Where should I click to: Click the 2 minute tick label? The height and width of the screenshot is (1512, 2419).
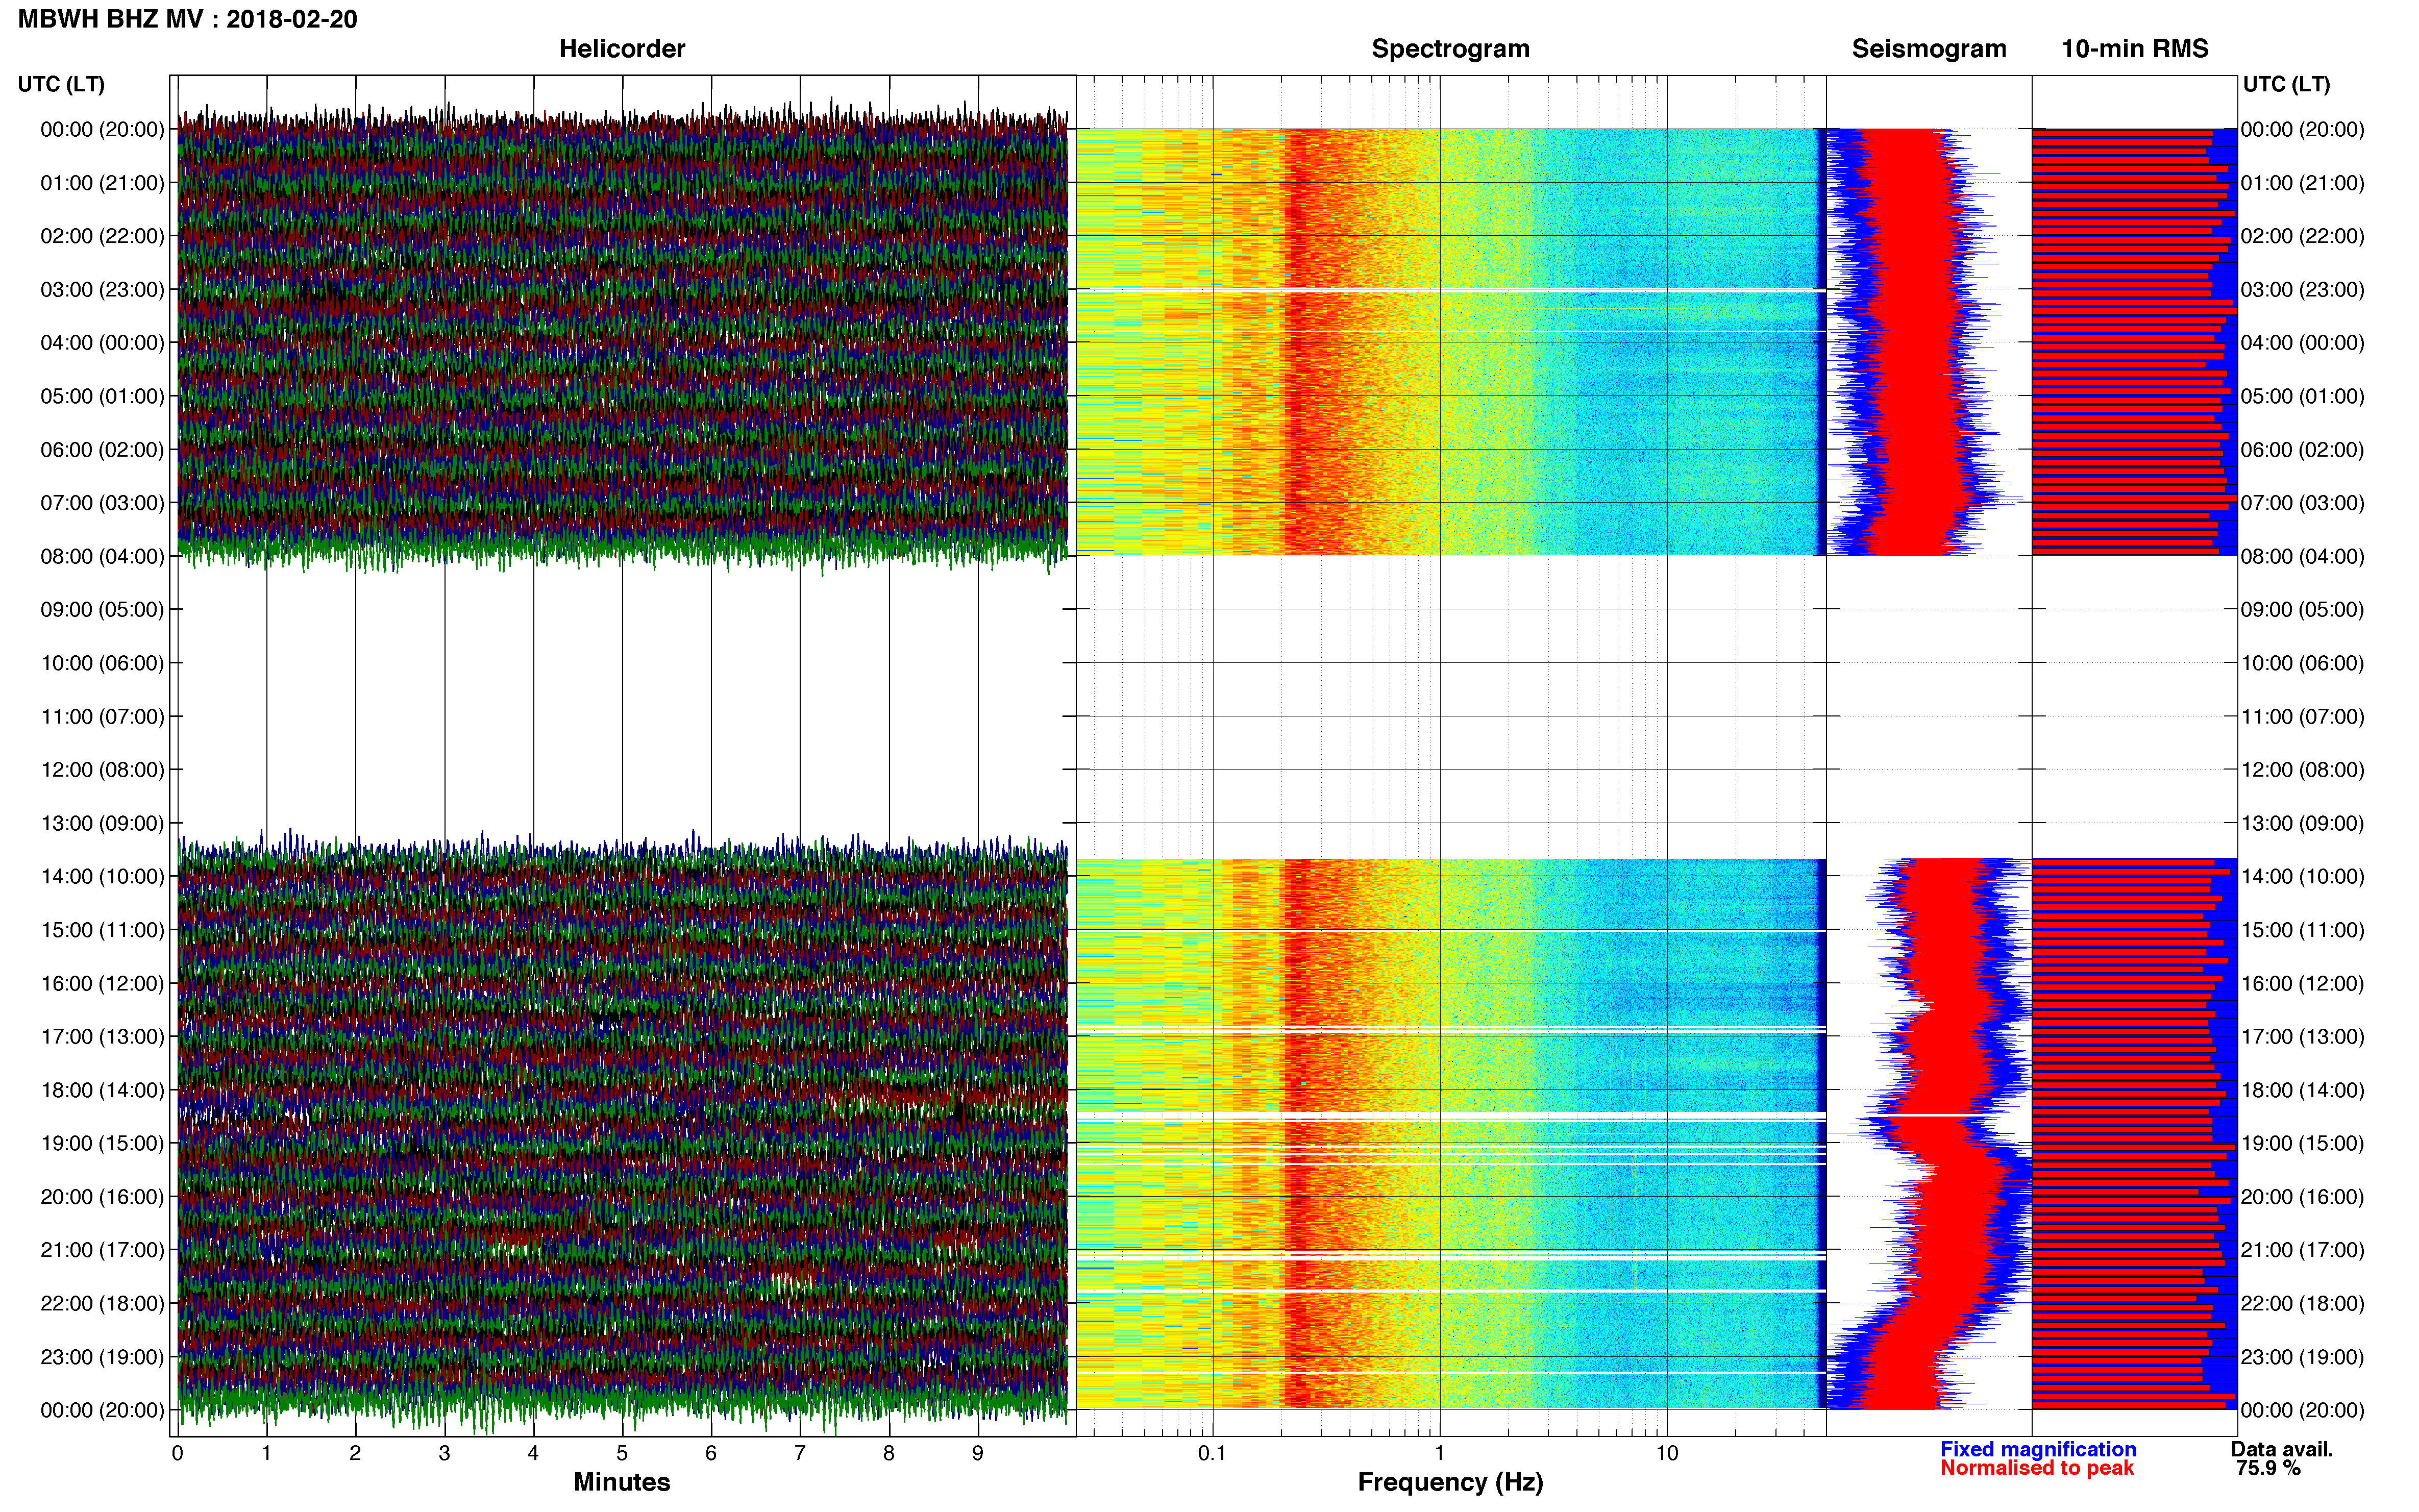(355, 1453)
